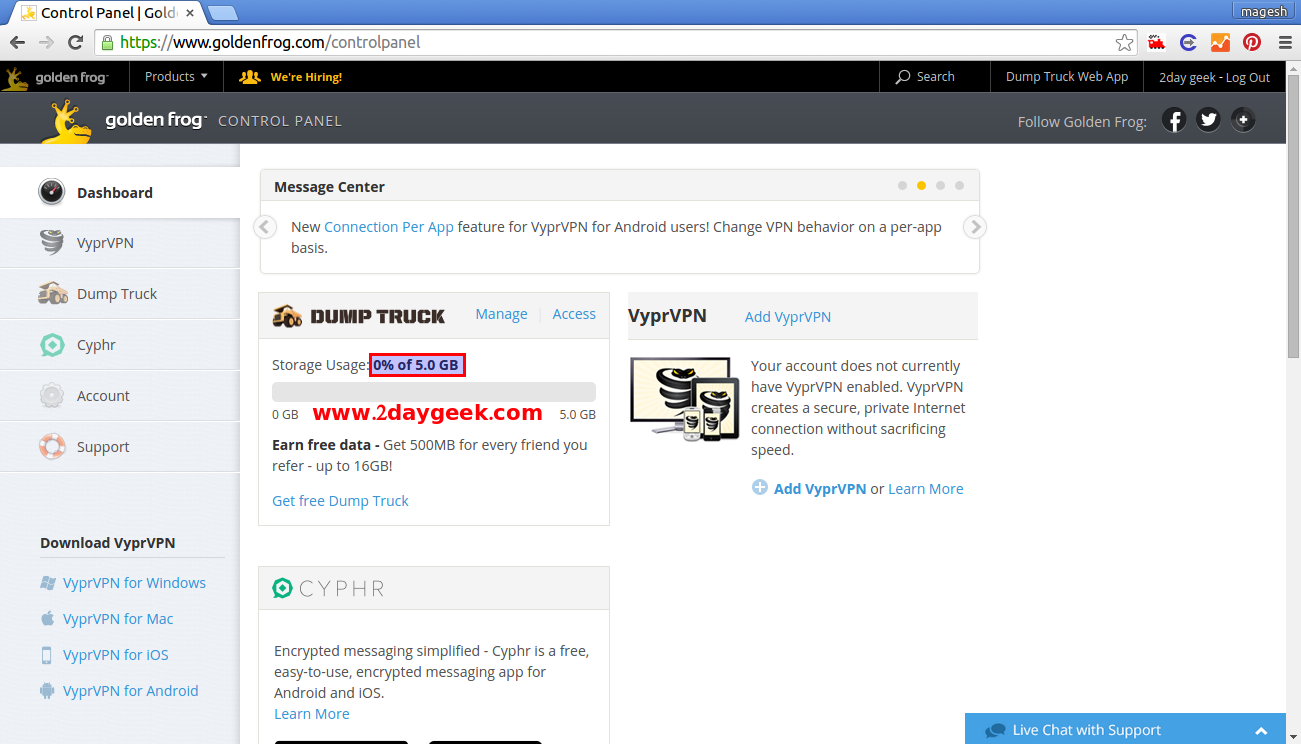Download VyprVPN for Android

pos(131,691)
